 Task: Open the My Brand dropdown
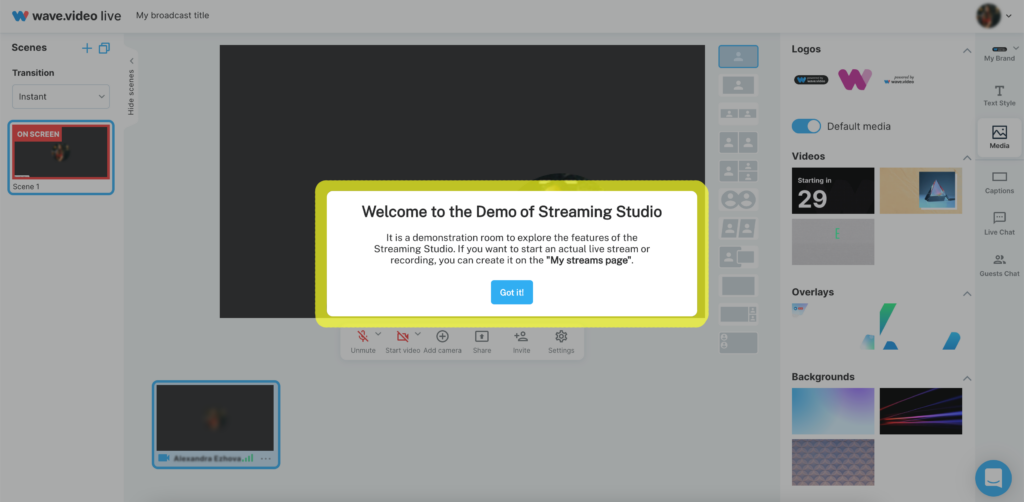point(1000,54)
